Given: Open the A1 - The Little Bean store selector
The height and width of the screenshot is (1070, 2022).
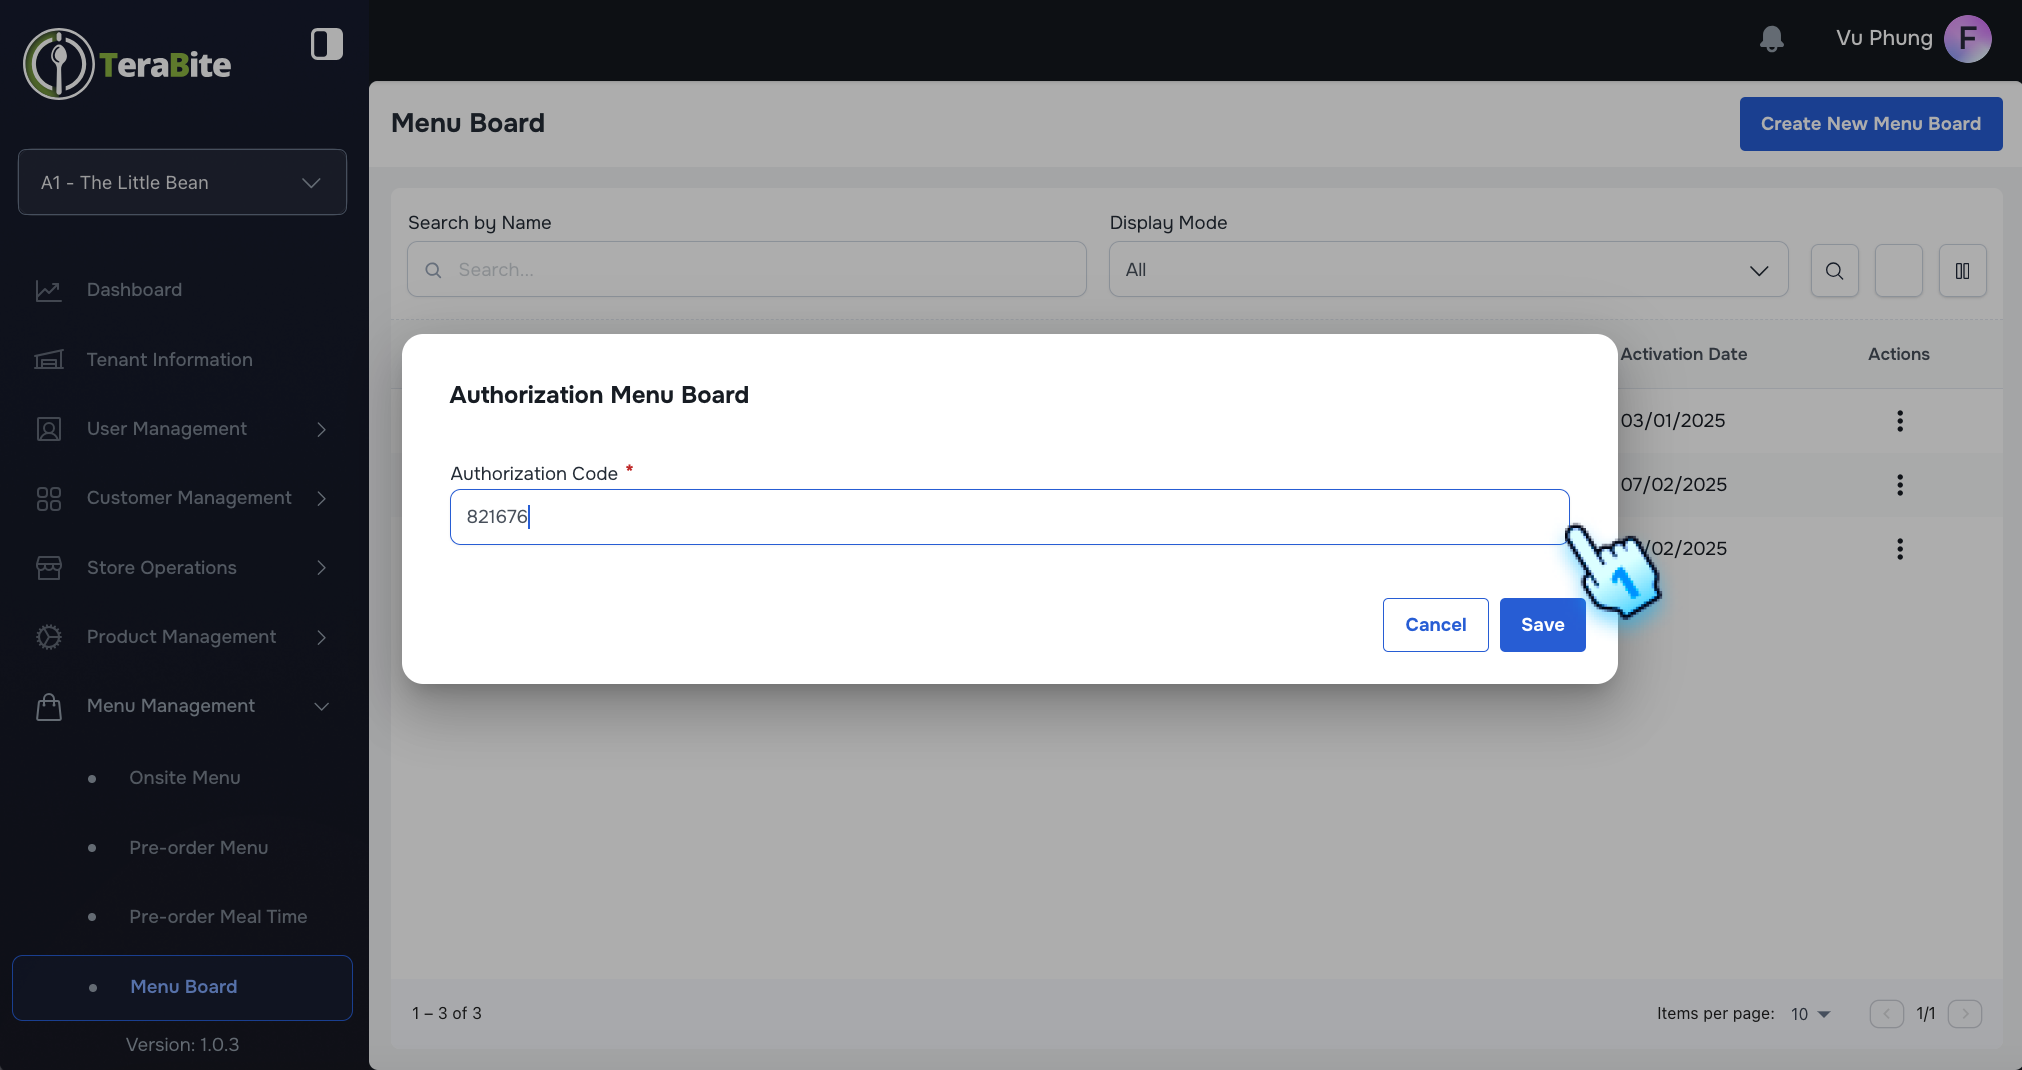Looking at the screenshot, I should click(x=182, y=182).
